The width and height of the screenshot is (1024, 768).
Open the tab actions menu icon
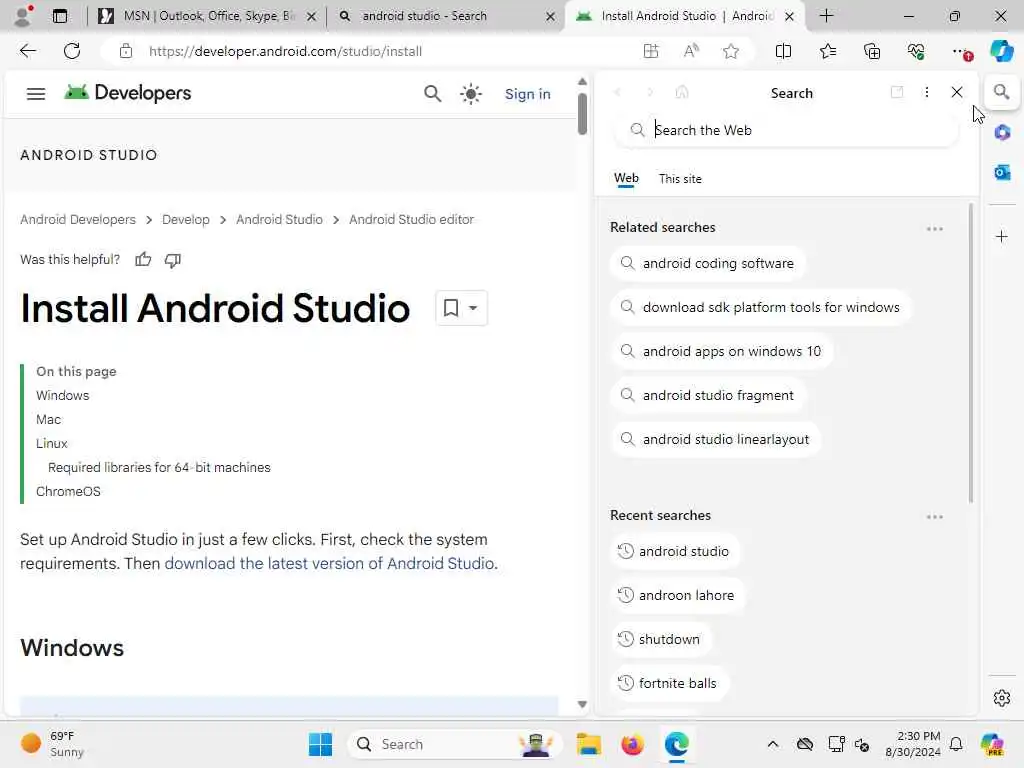coord(59,16)
